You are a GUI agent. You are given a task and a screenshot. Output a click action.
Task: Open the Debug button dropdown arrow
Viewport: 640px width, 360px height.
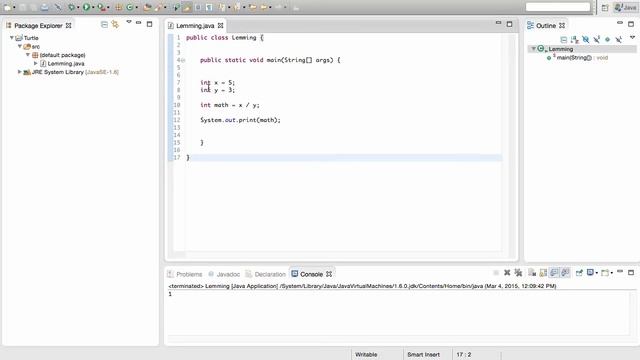coord(78,7)
